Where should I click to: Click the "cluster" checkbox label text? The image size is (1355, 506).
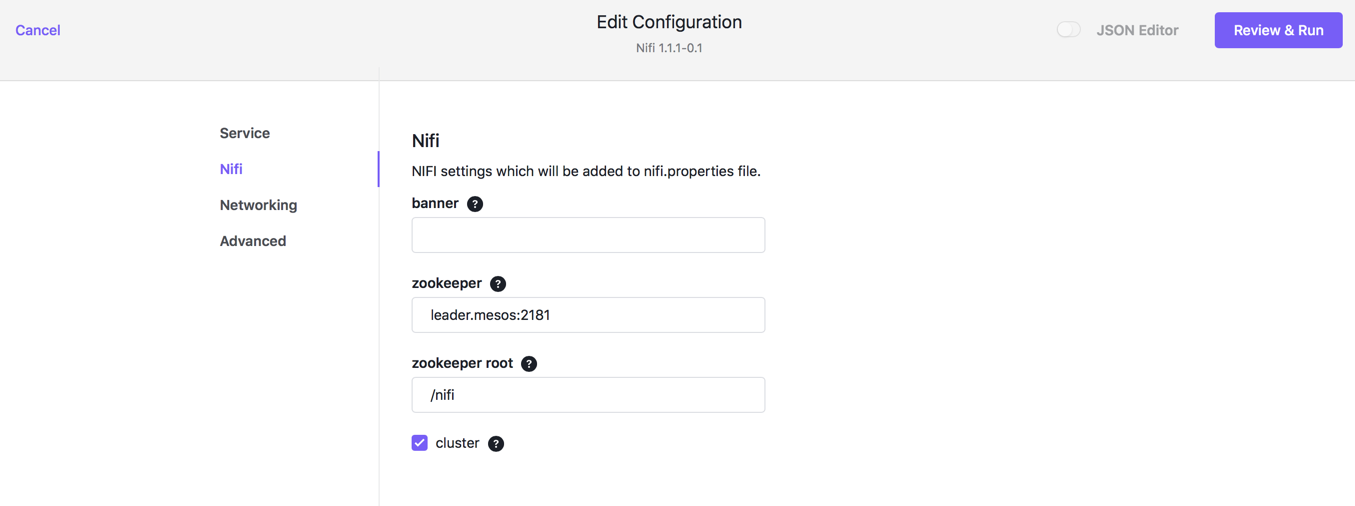pos(457,443)
